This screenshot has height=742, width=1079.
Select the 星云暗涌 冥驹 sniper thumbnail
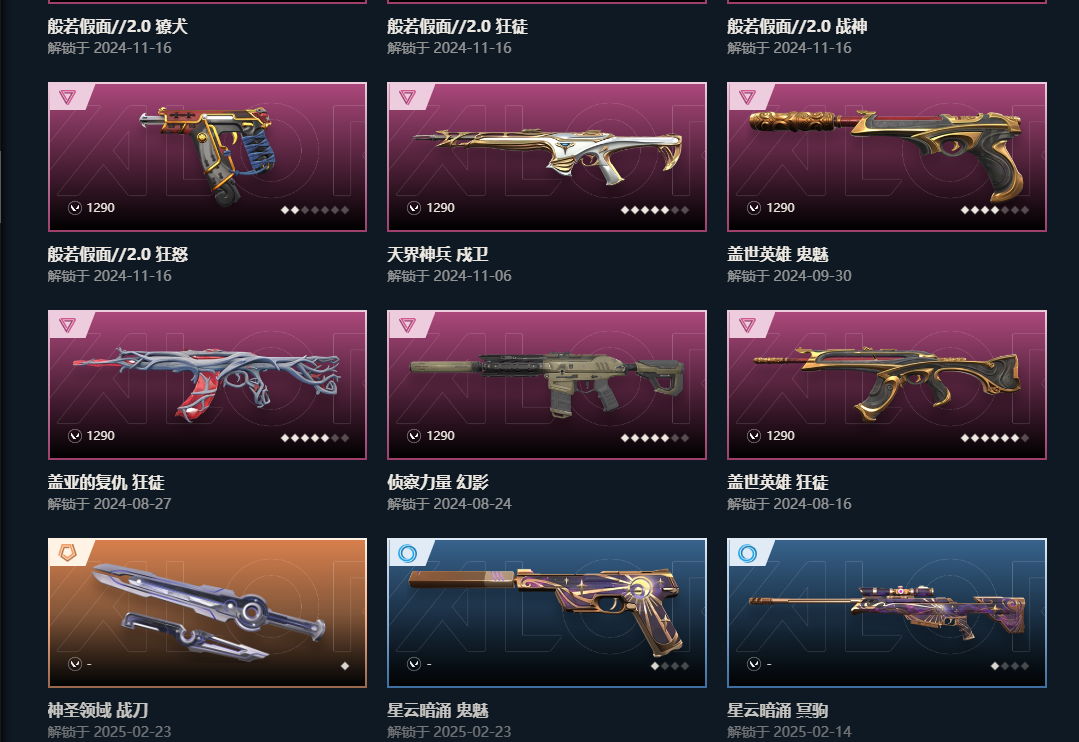point(887,613)
